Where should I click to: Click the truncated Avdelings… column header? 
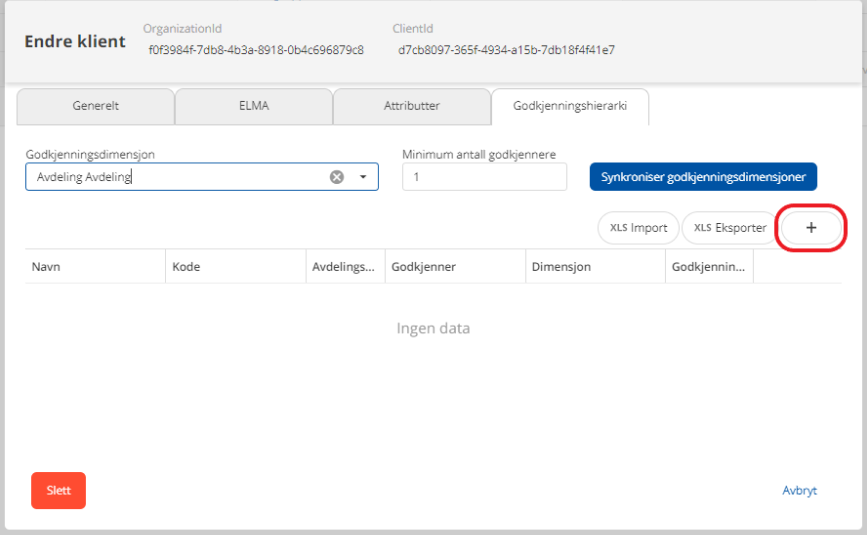345,267
